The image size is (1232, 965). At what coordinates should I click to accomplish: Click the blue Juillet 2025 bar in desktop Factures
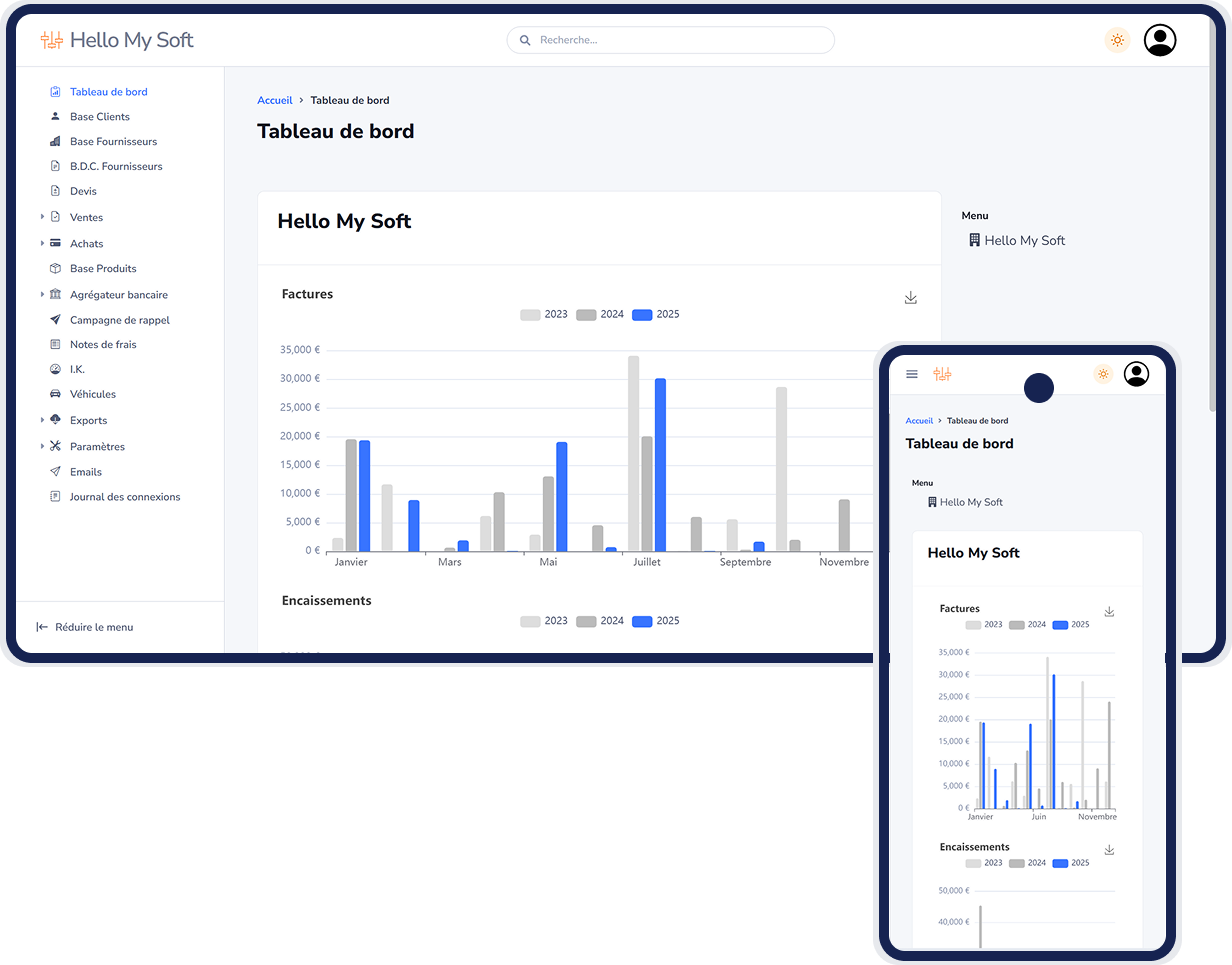pos(660,465)
